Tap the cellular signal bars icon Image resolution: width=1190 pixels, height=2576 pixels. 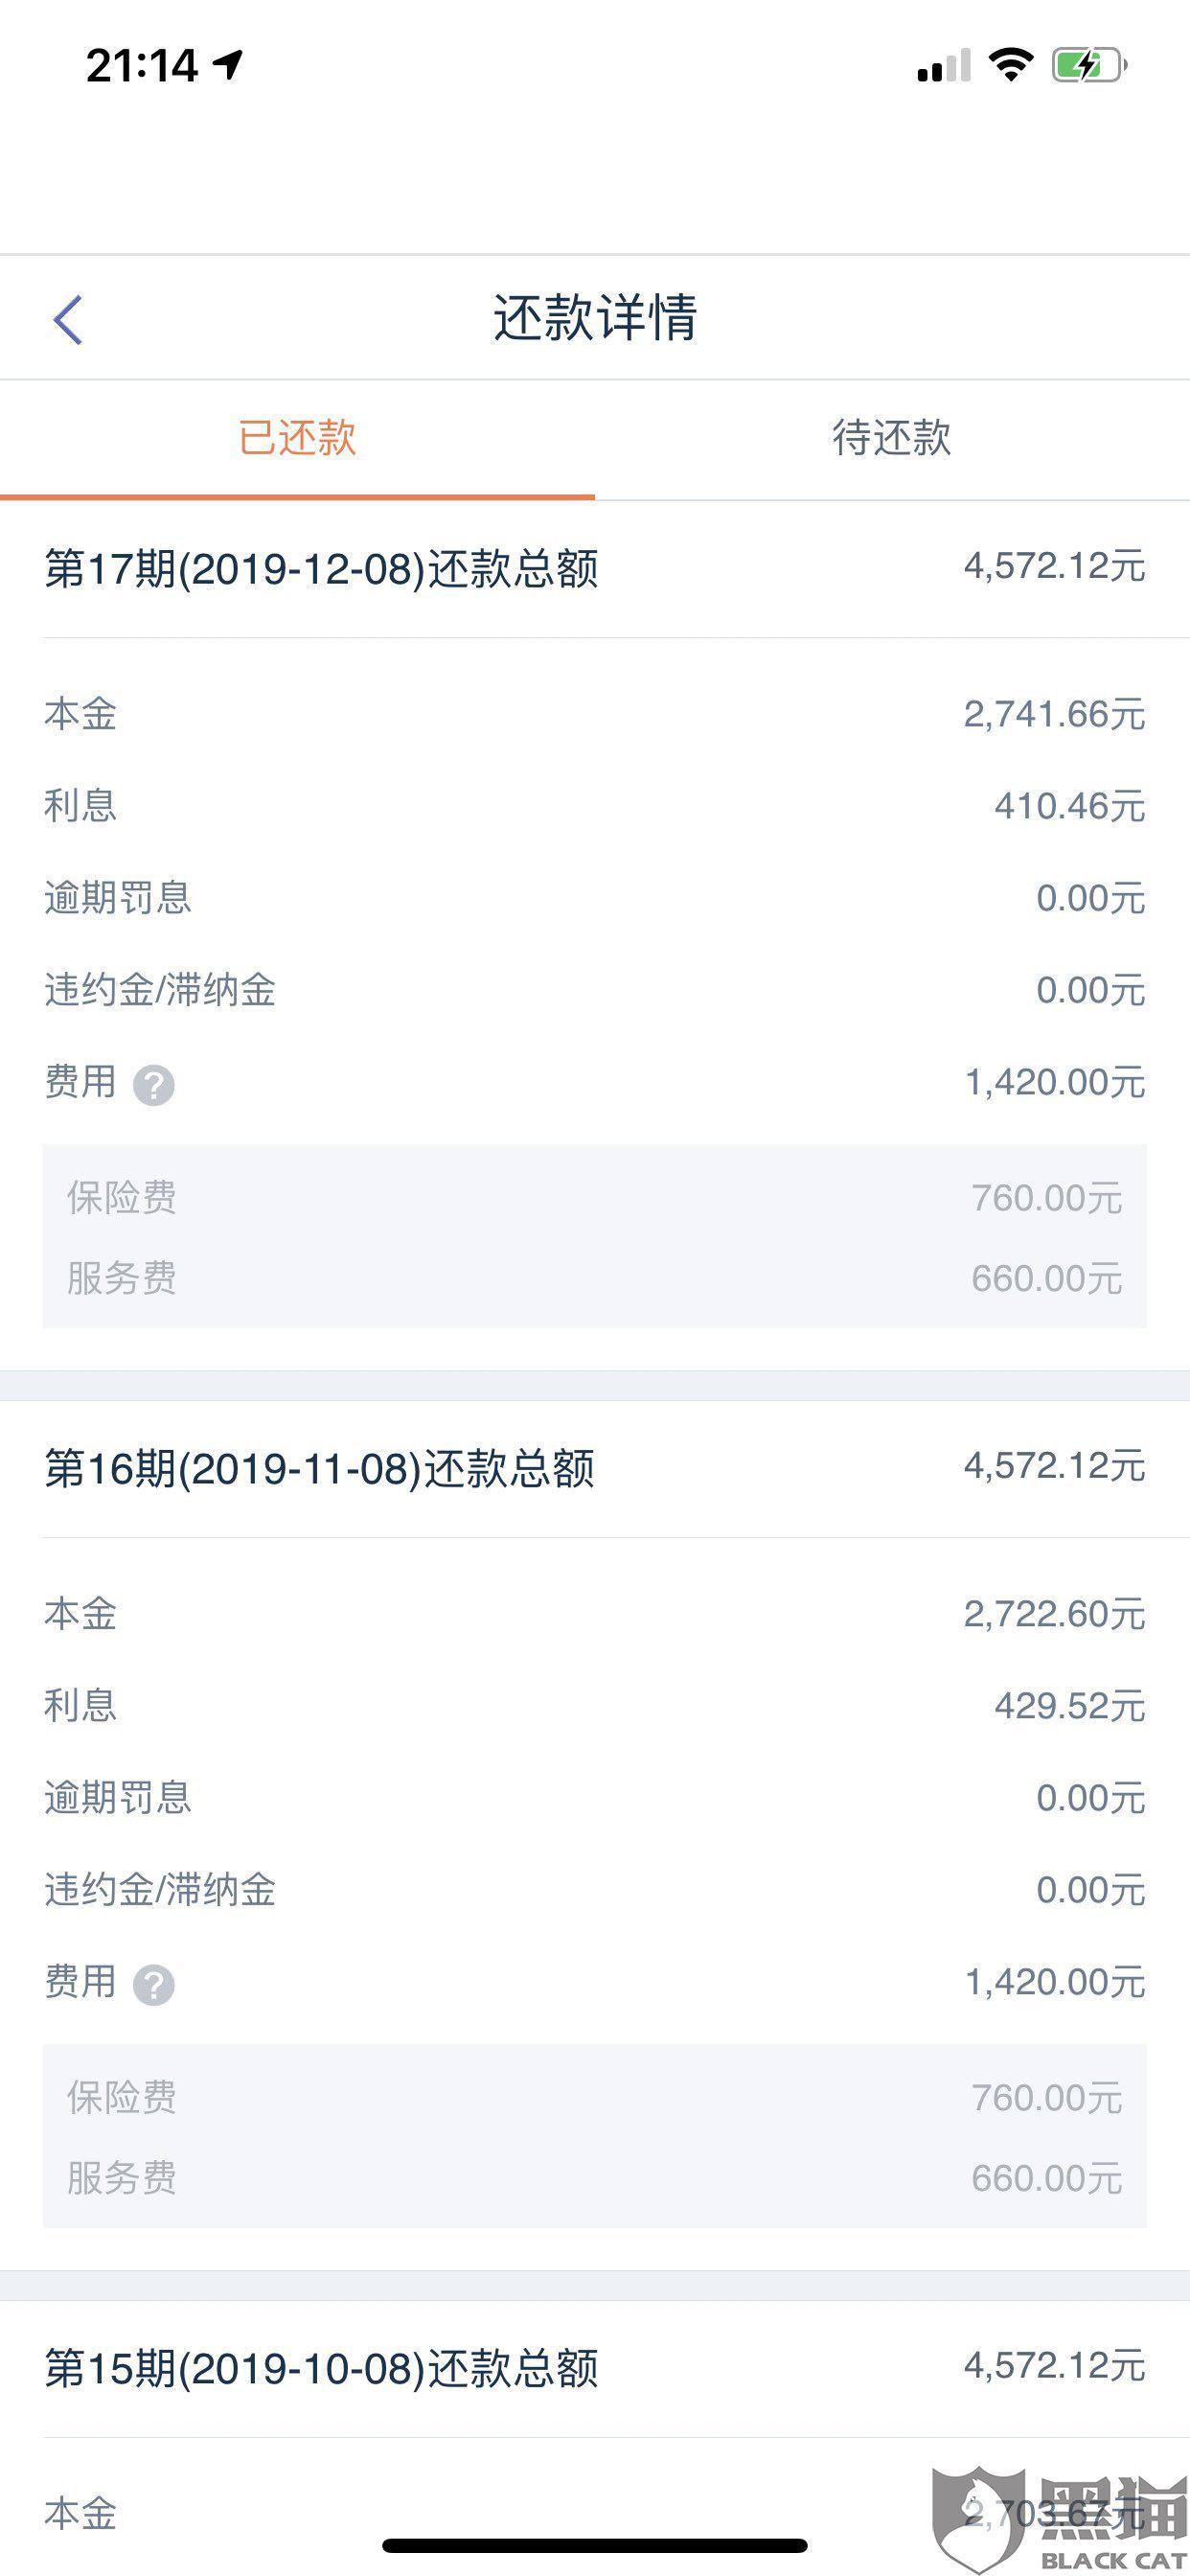tap(943, 66)
